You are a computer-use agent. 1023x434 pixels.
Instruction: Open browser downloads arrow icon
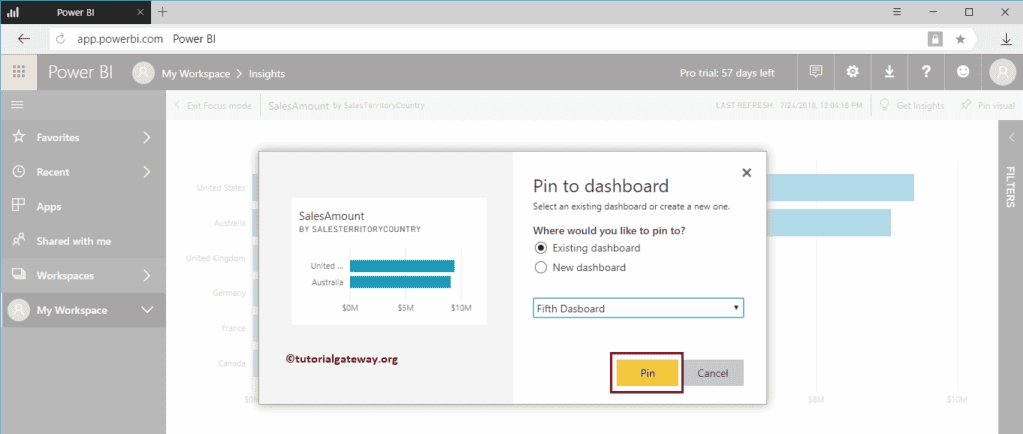coord(1007,39)
